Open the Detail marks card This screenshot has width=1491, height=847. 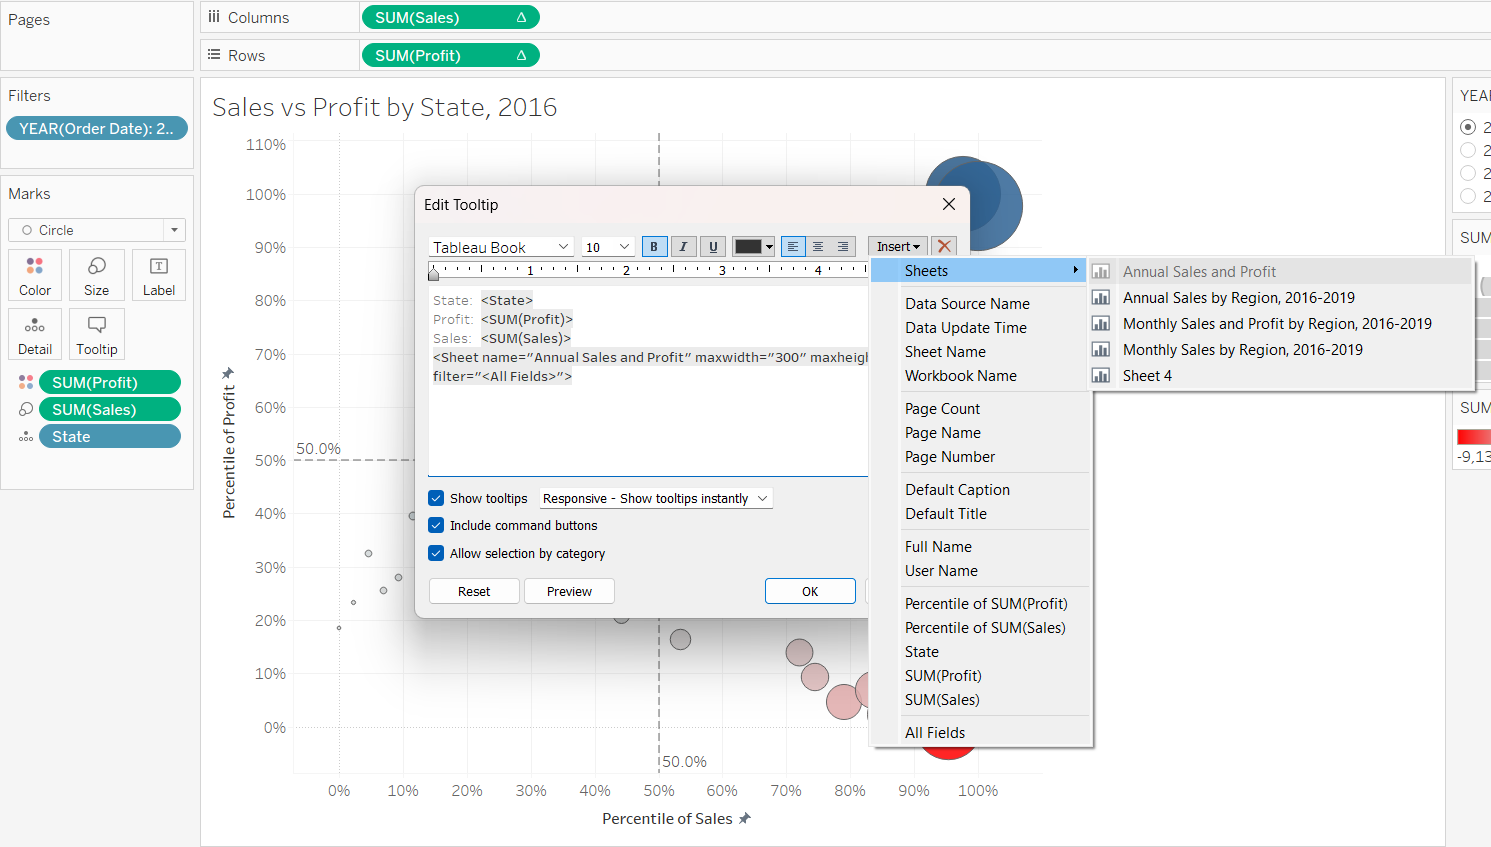[35, 334]
